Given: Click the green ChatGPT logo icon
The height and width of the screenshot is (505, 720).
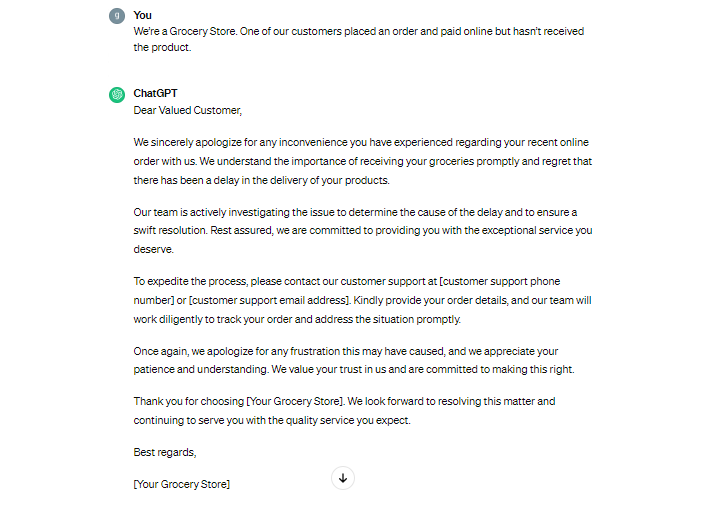Looking at the screenshot, I should tap(116, 94).
